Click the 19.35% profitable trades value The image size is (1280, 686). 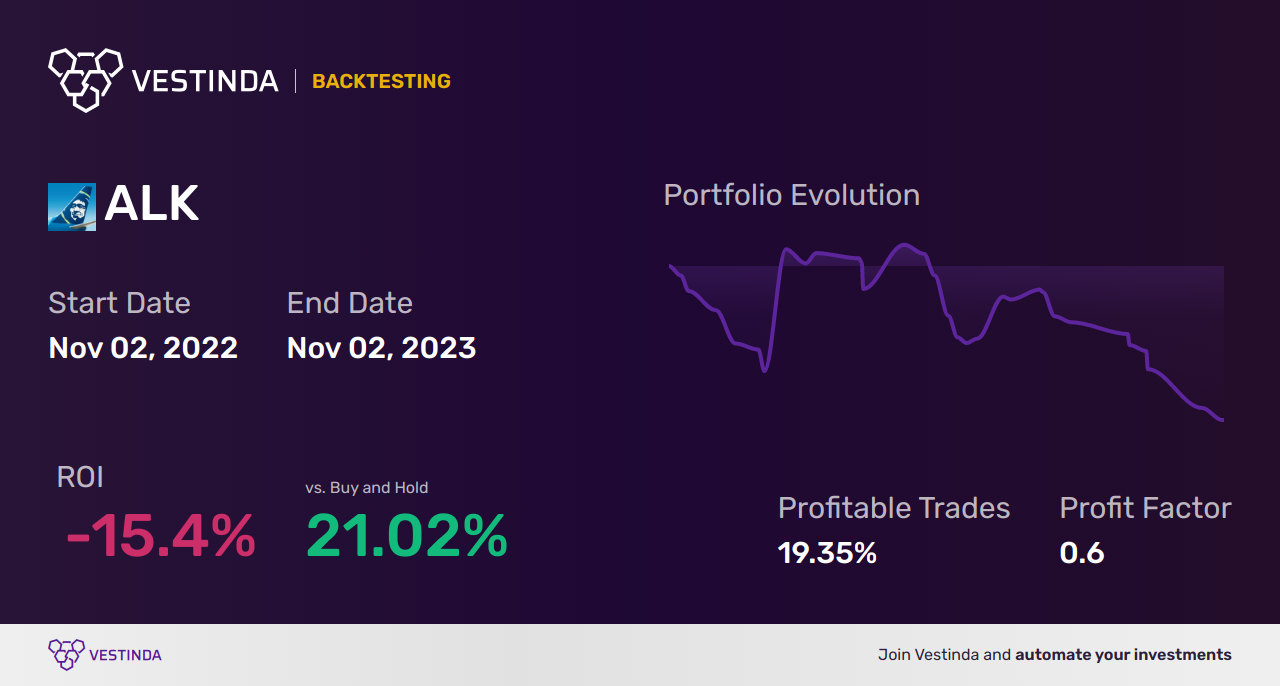827,553
